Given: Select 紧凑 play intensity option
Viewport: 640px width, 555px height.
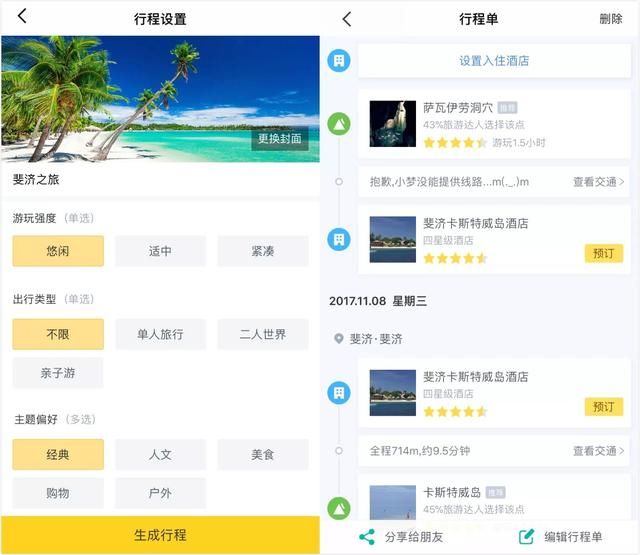Looking at the screenshot, I should click(263, 251).
